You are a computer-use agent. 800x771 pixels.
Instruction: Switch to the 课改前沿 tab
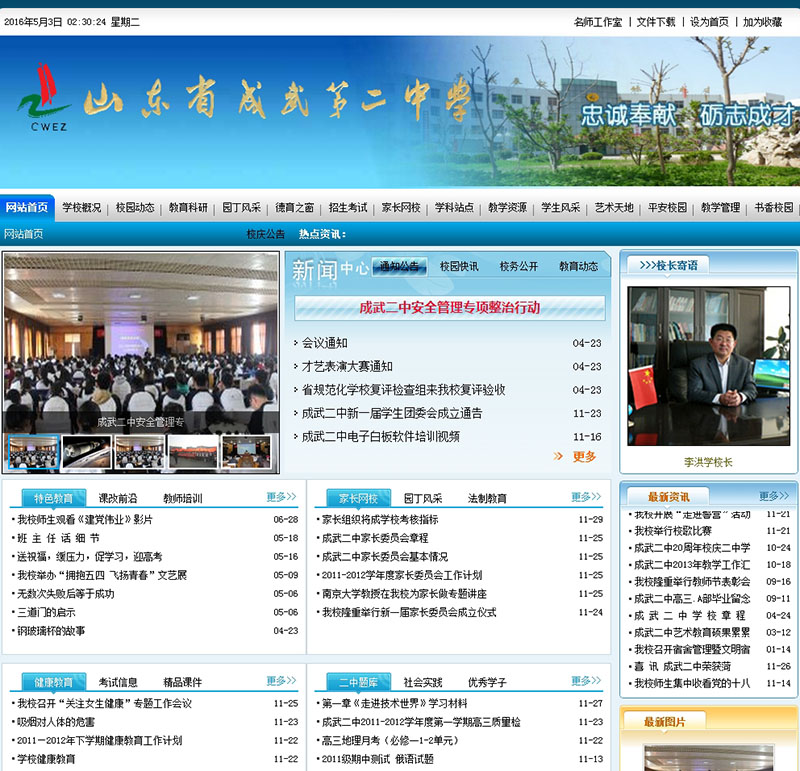(x=118, y=498)
